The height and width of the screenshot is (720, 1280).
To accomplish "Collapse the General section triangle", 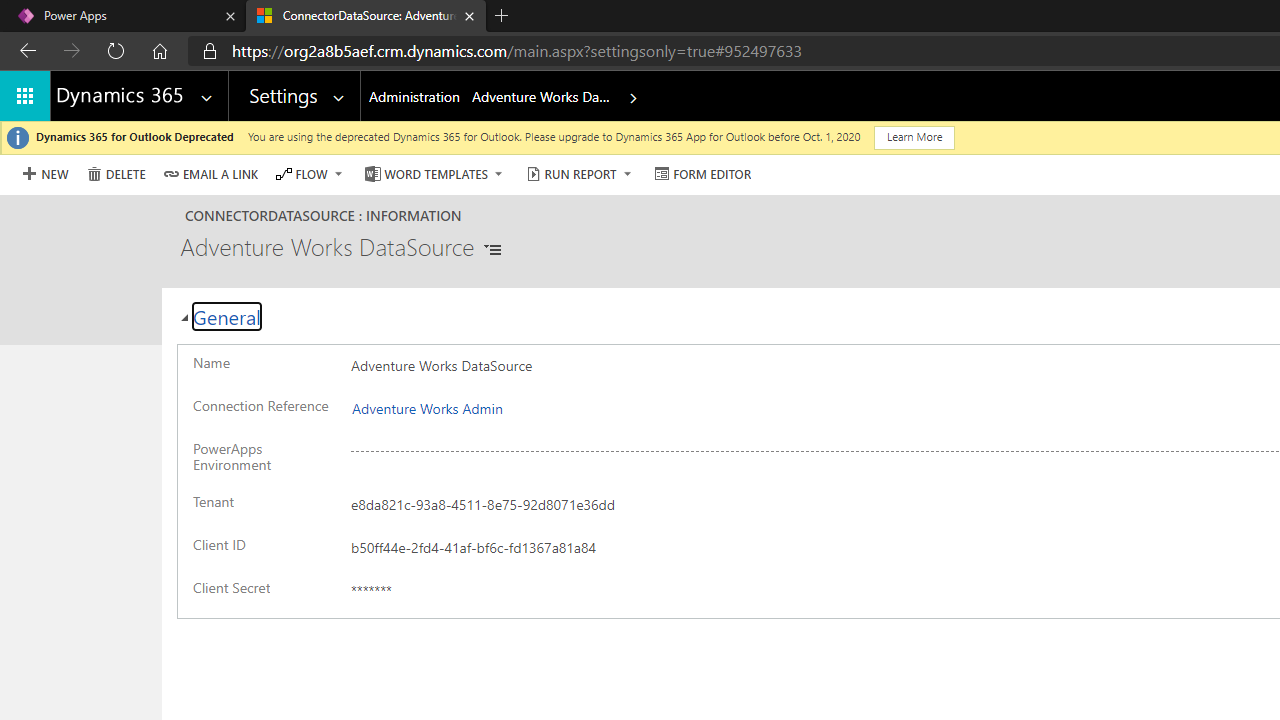I will (185, 318).
